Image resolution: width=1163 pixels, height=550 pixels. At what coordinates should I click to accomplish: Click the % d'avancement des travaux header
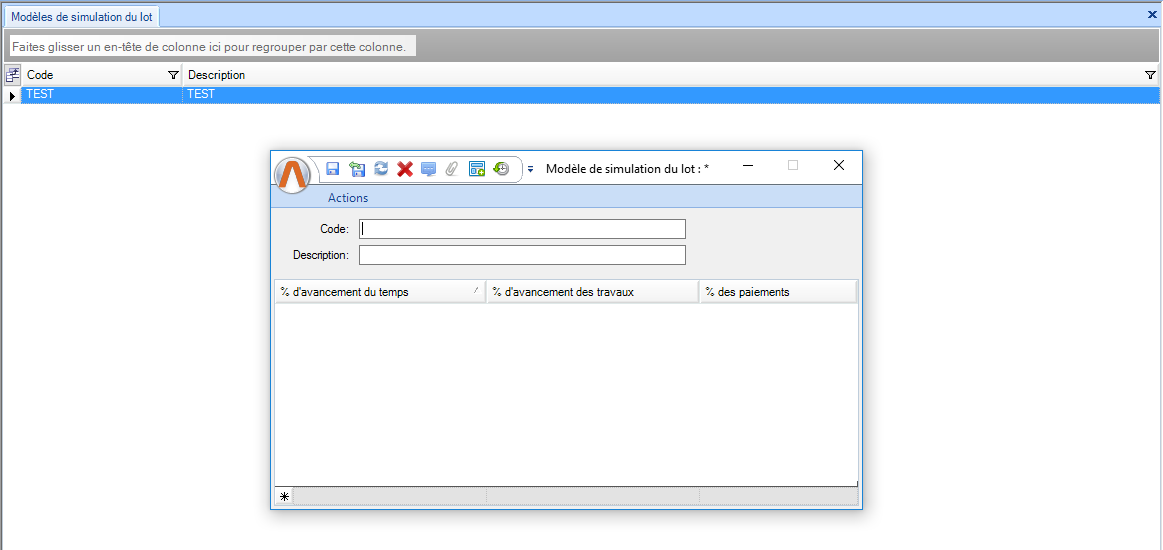pyautogui.click(x=591, y=292)
